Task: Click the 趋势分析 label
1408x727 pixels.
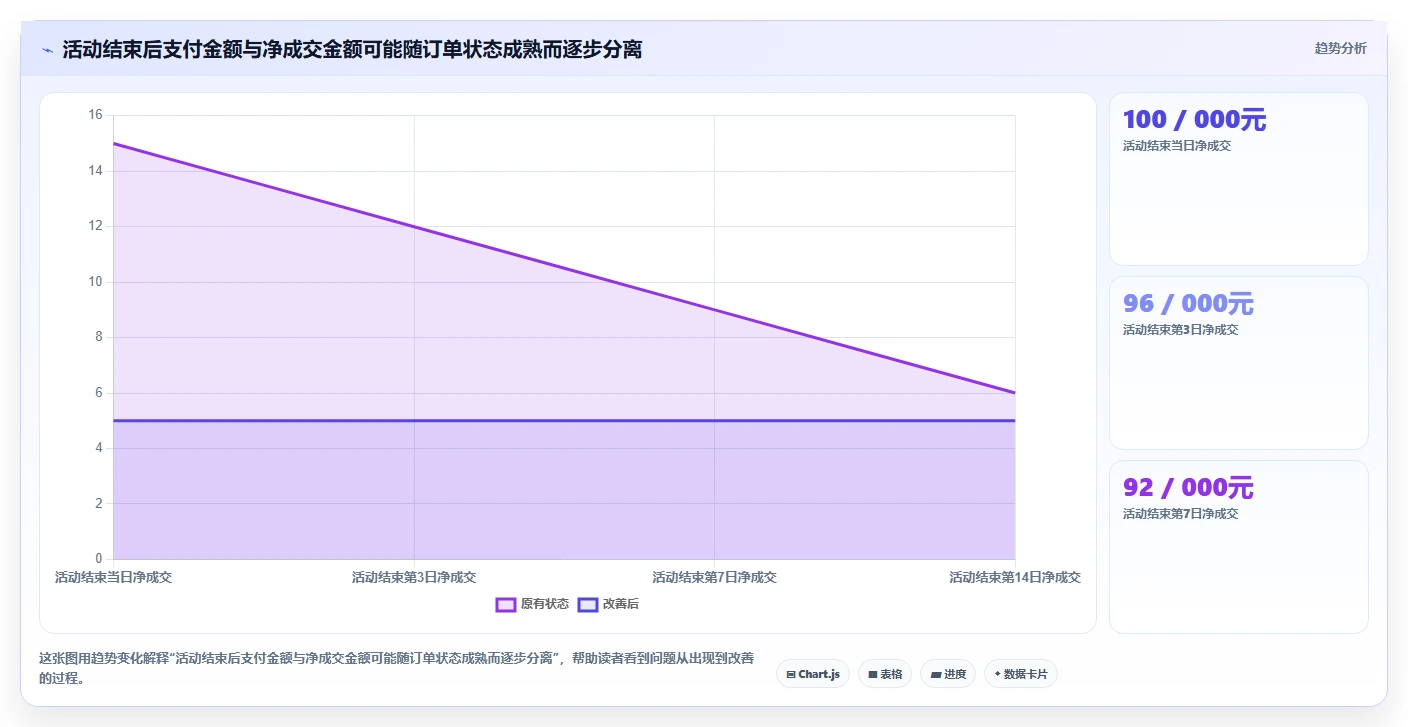Action: pos(1340,48)
